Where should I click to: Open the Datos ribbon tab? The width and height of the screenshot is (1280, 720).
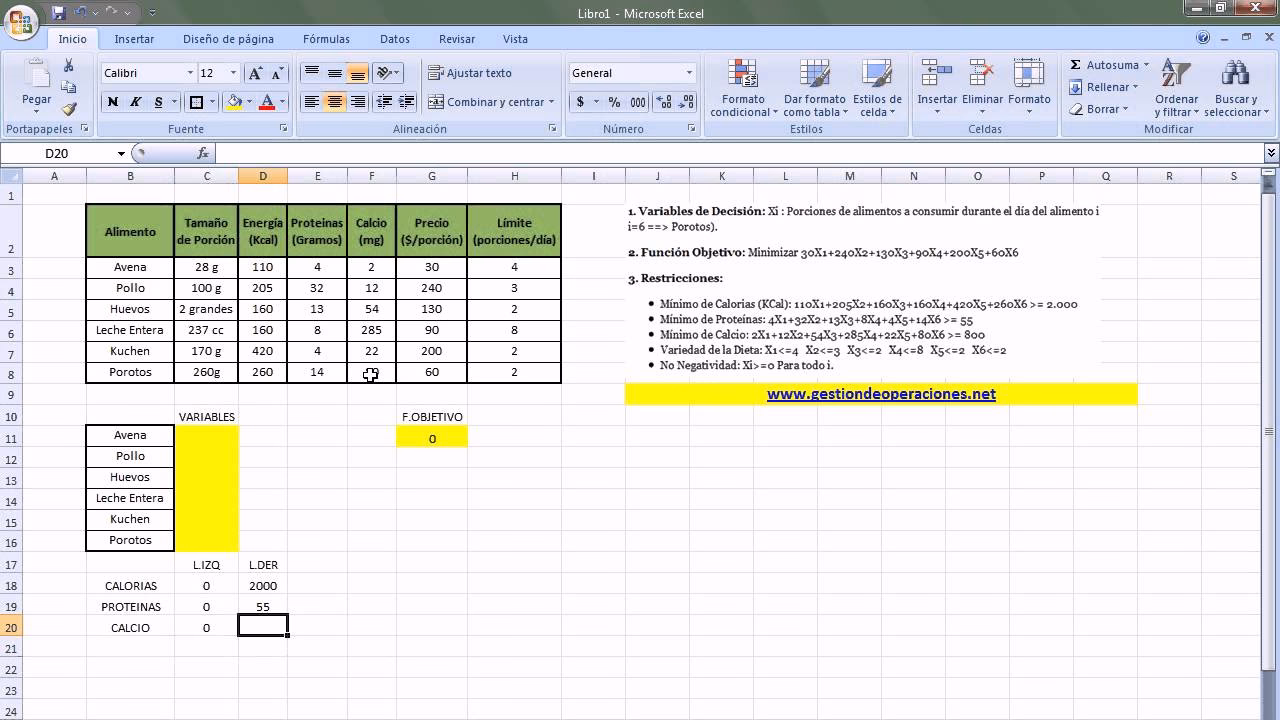tap(394, 39)
